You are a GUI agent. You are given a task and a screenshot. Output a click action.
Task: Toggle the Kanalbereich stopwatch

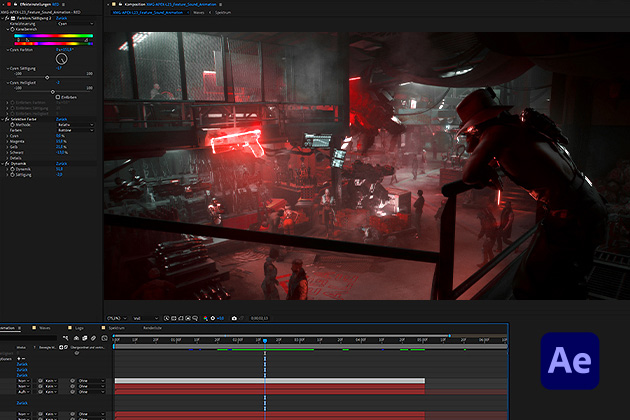[x=12, y=29]
